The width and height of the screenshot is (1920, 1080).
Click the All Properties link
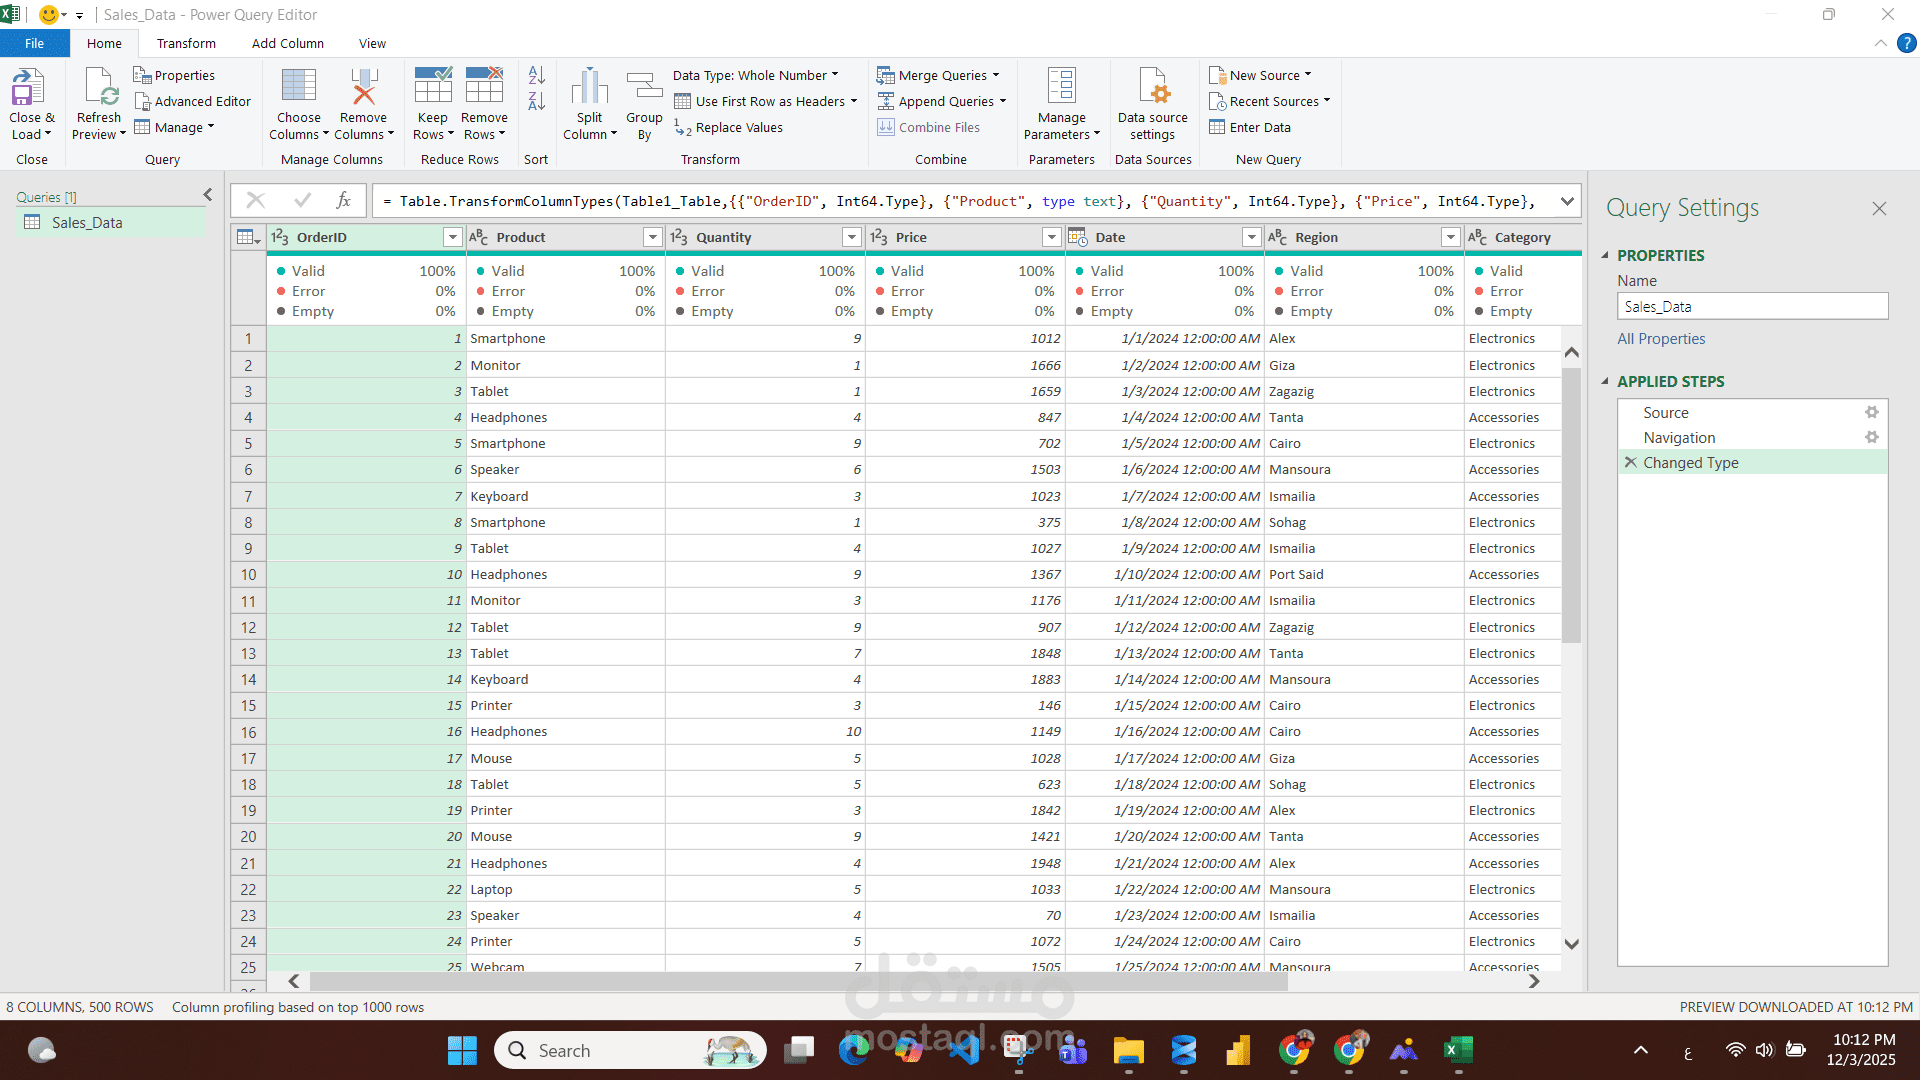click(x=1661, y=339)
